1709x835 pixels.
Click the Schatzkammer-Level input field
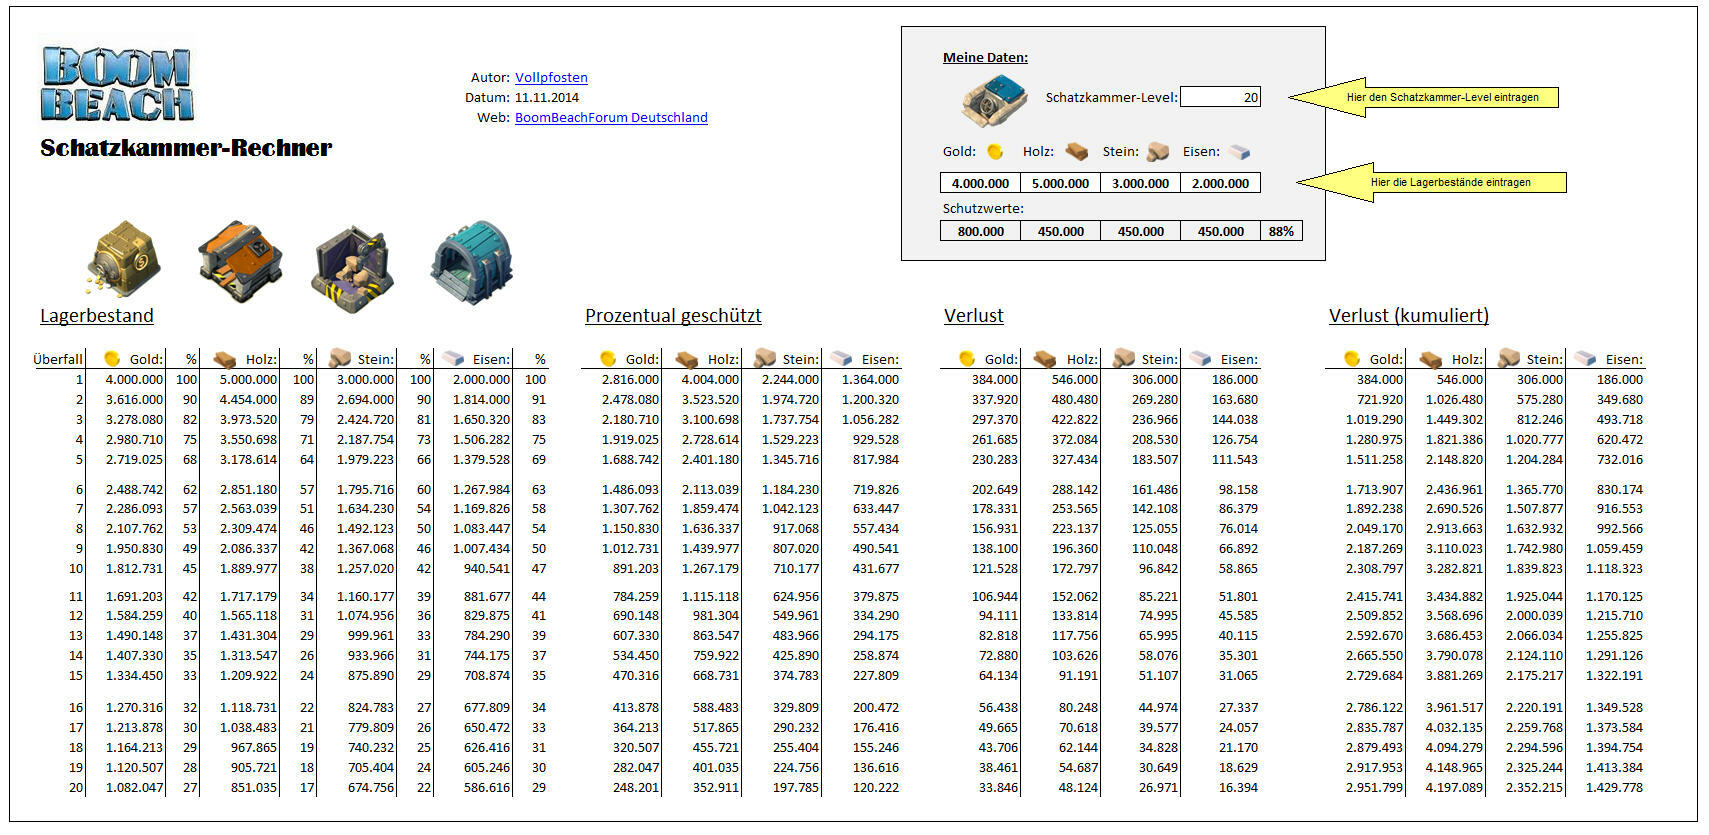click(1220, 97)
